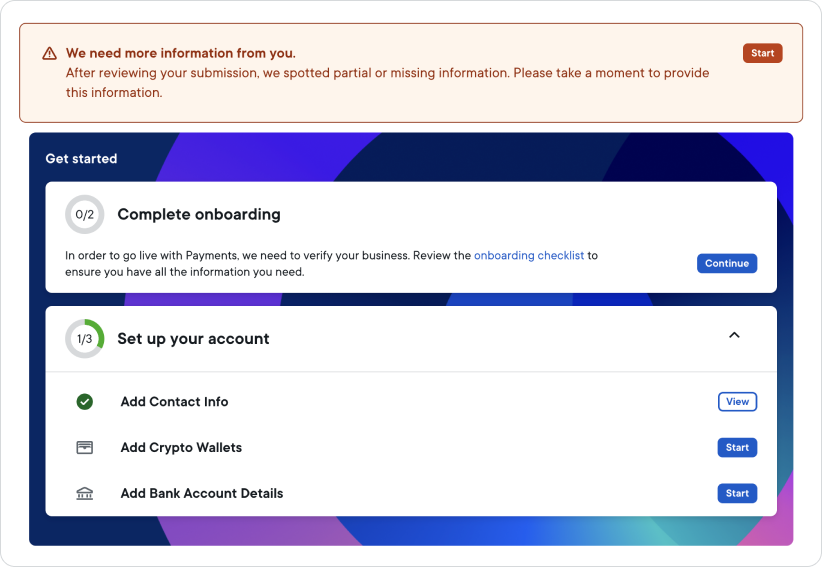Collapse the Set up your account section
The image size is (822, 567).
734,336
